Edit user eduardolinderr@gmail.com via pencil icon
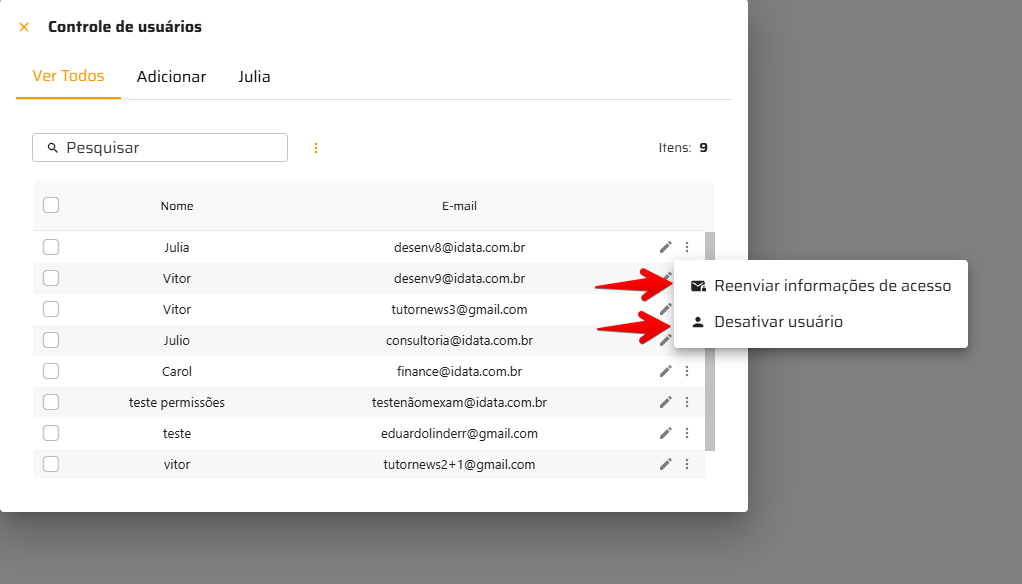This screenshot has width=1022, height=584. pos(665,433)
